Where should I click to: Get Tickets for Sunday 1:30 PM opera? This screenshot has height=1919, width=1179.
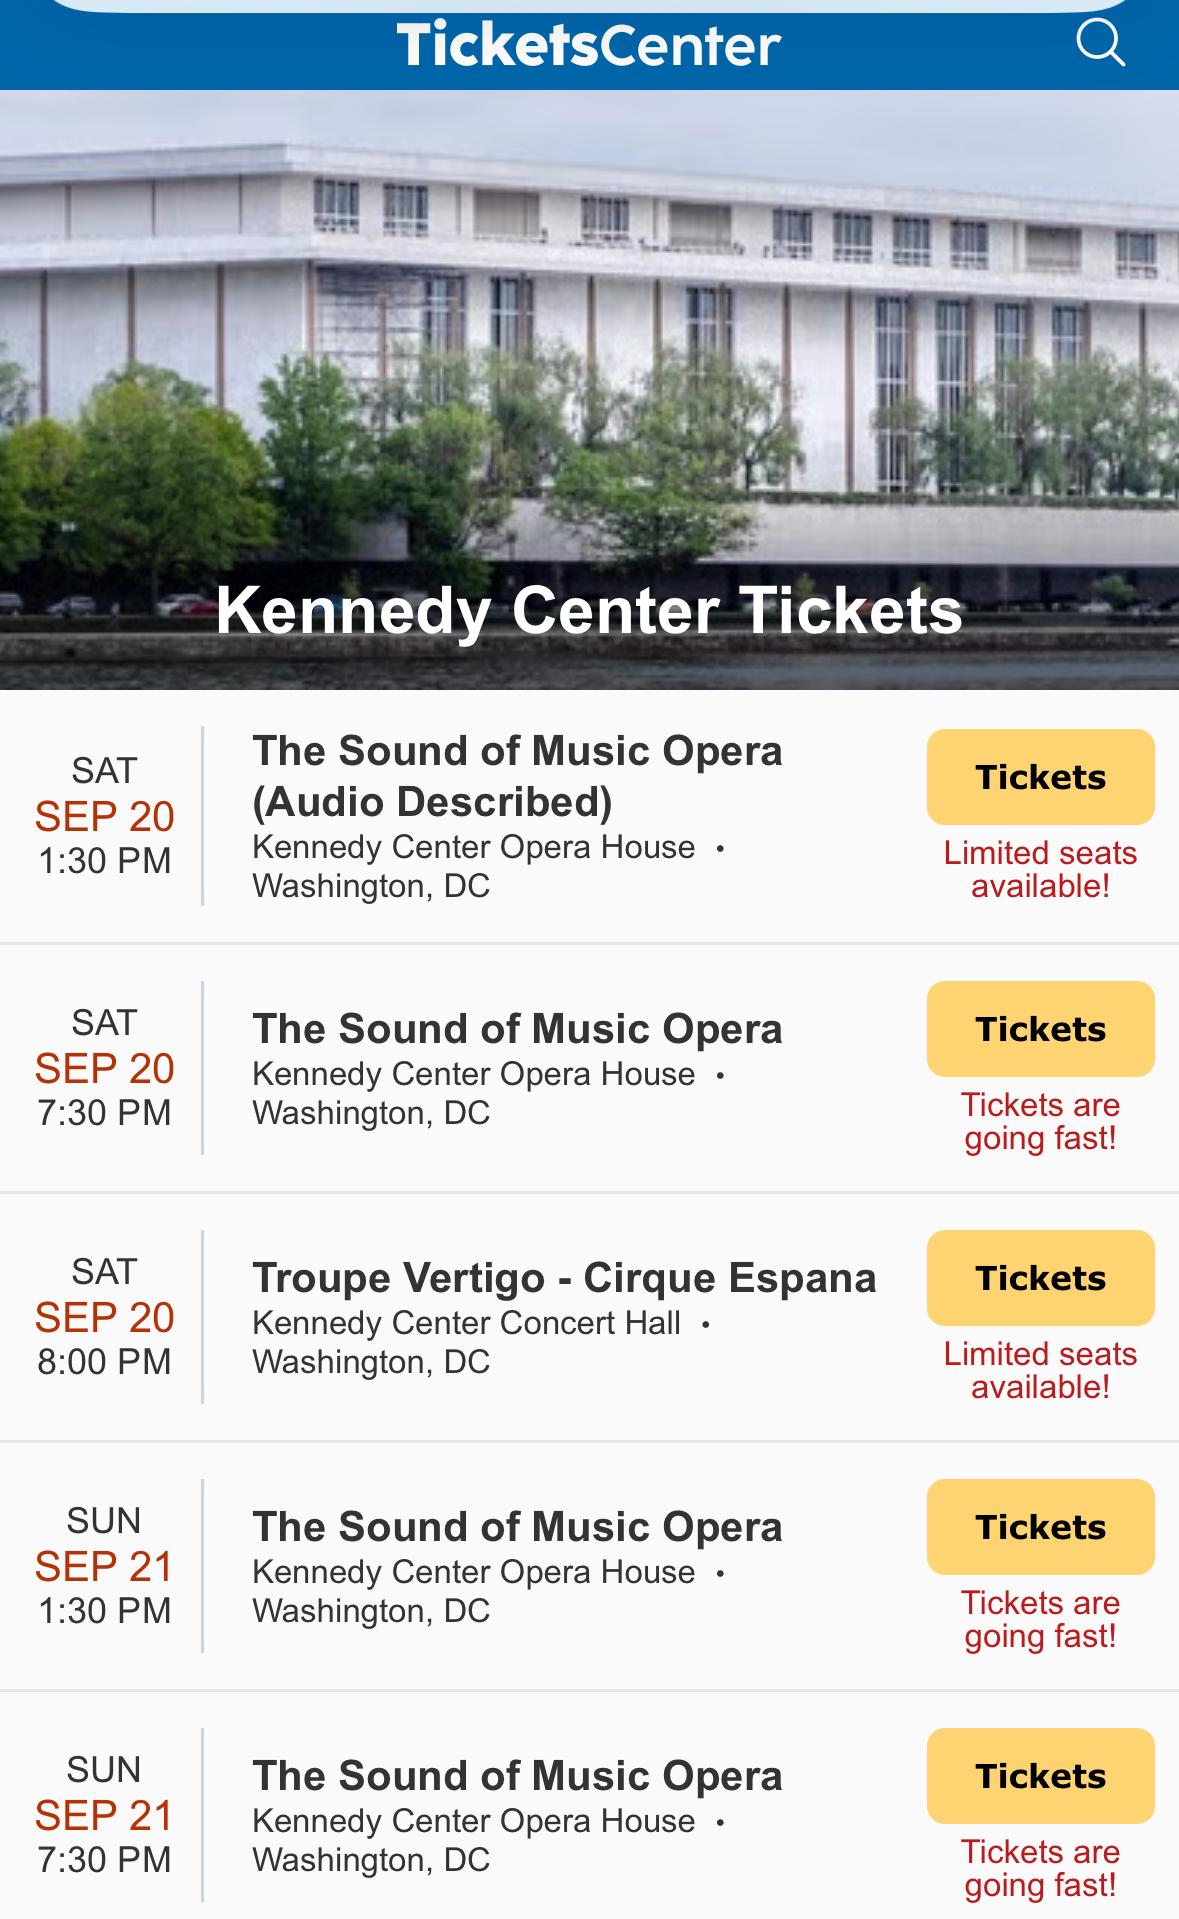(x=1040, y=1527)
